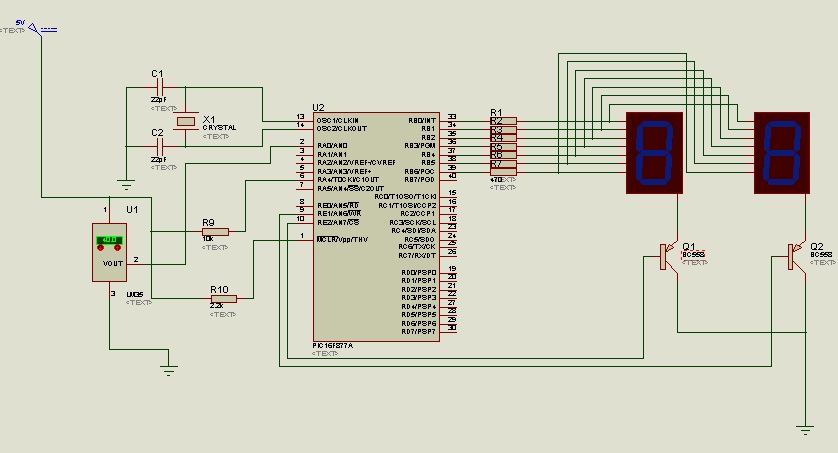Click the Q2 reference label

(x=817, y=246)
